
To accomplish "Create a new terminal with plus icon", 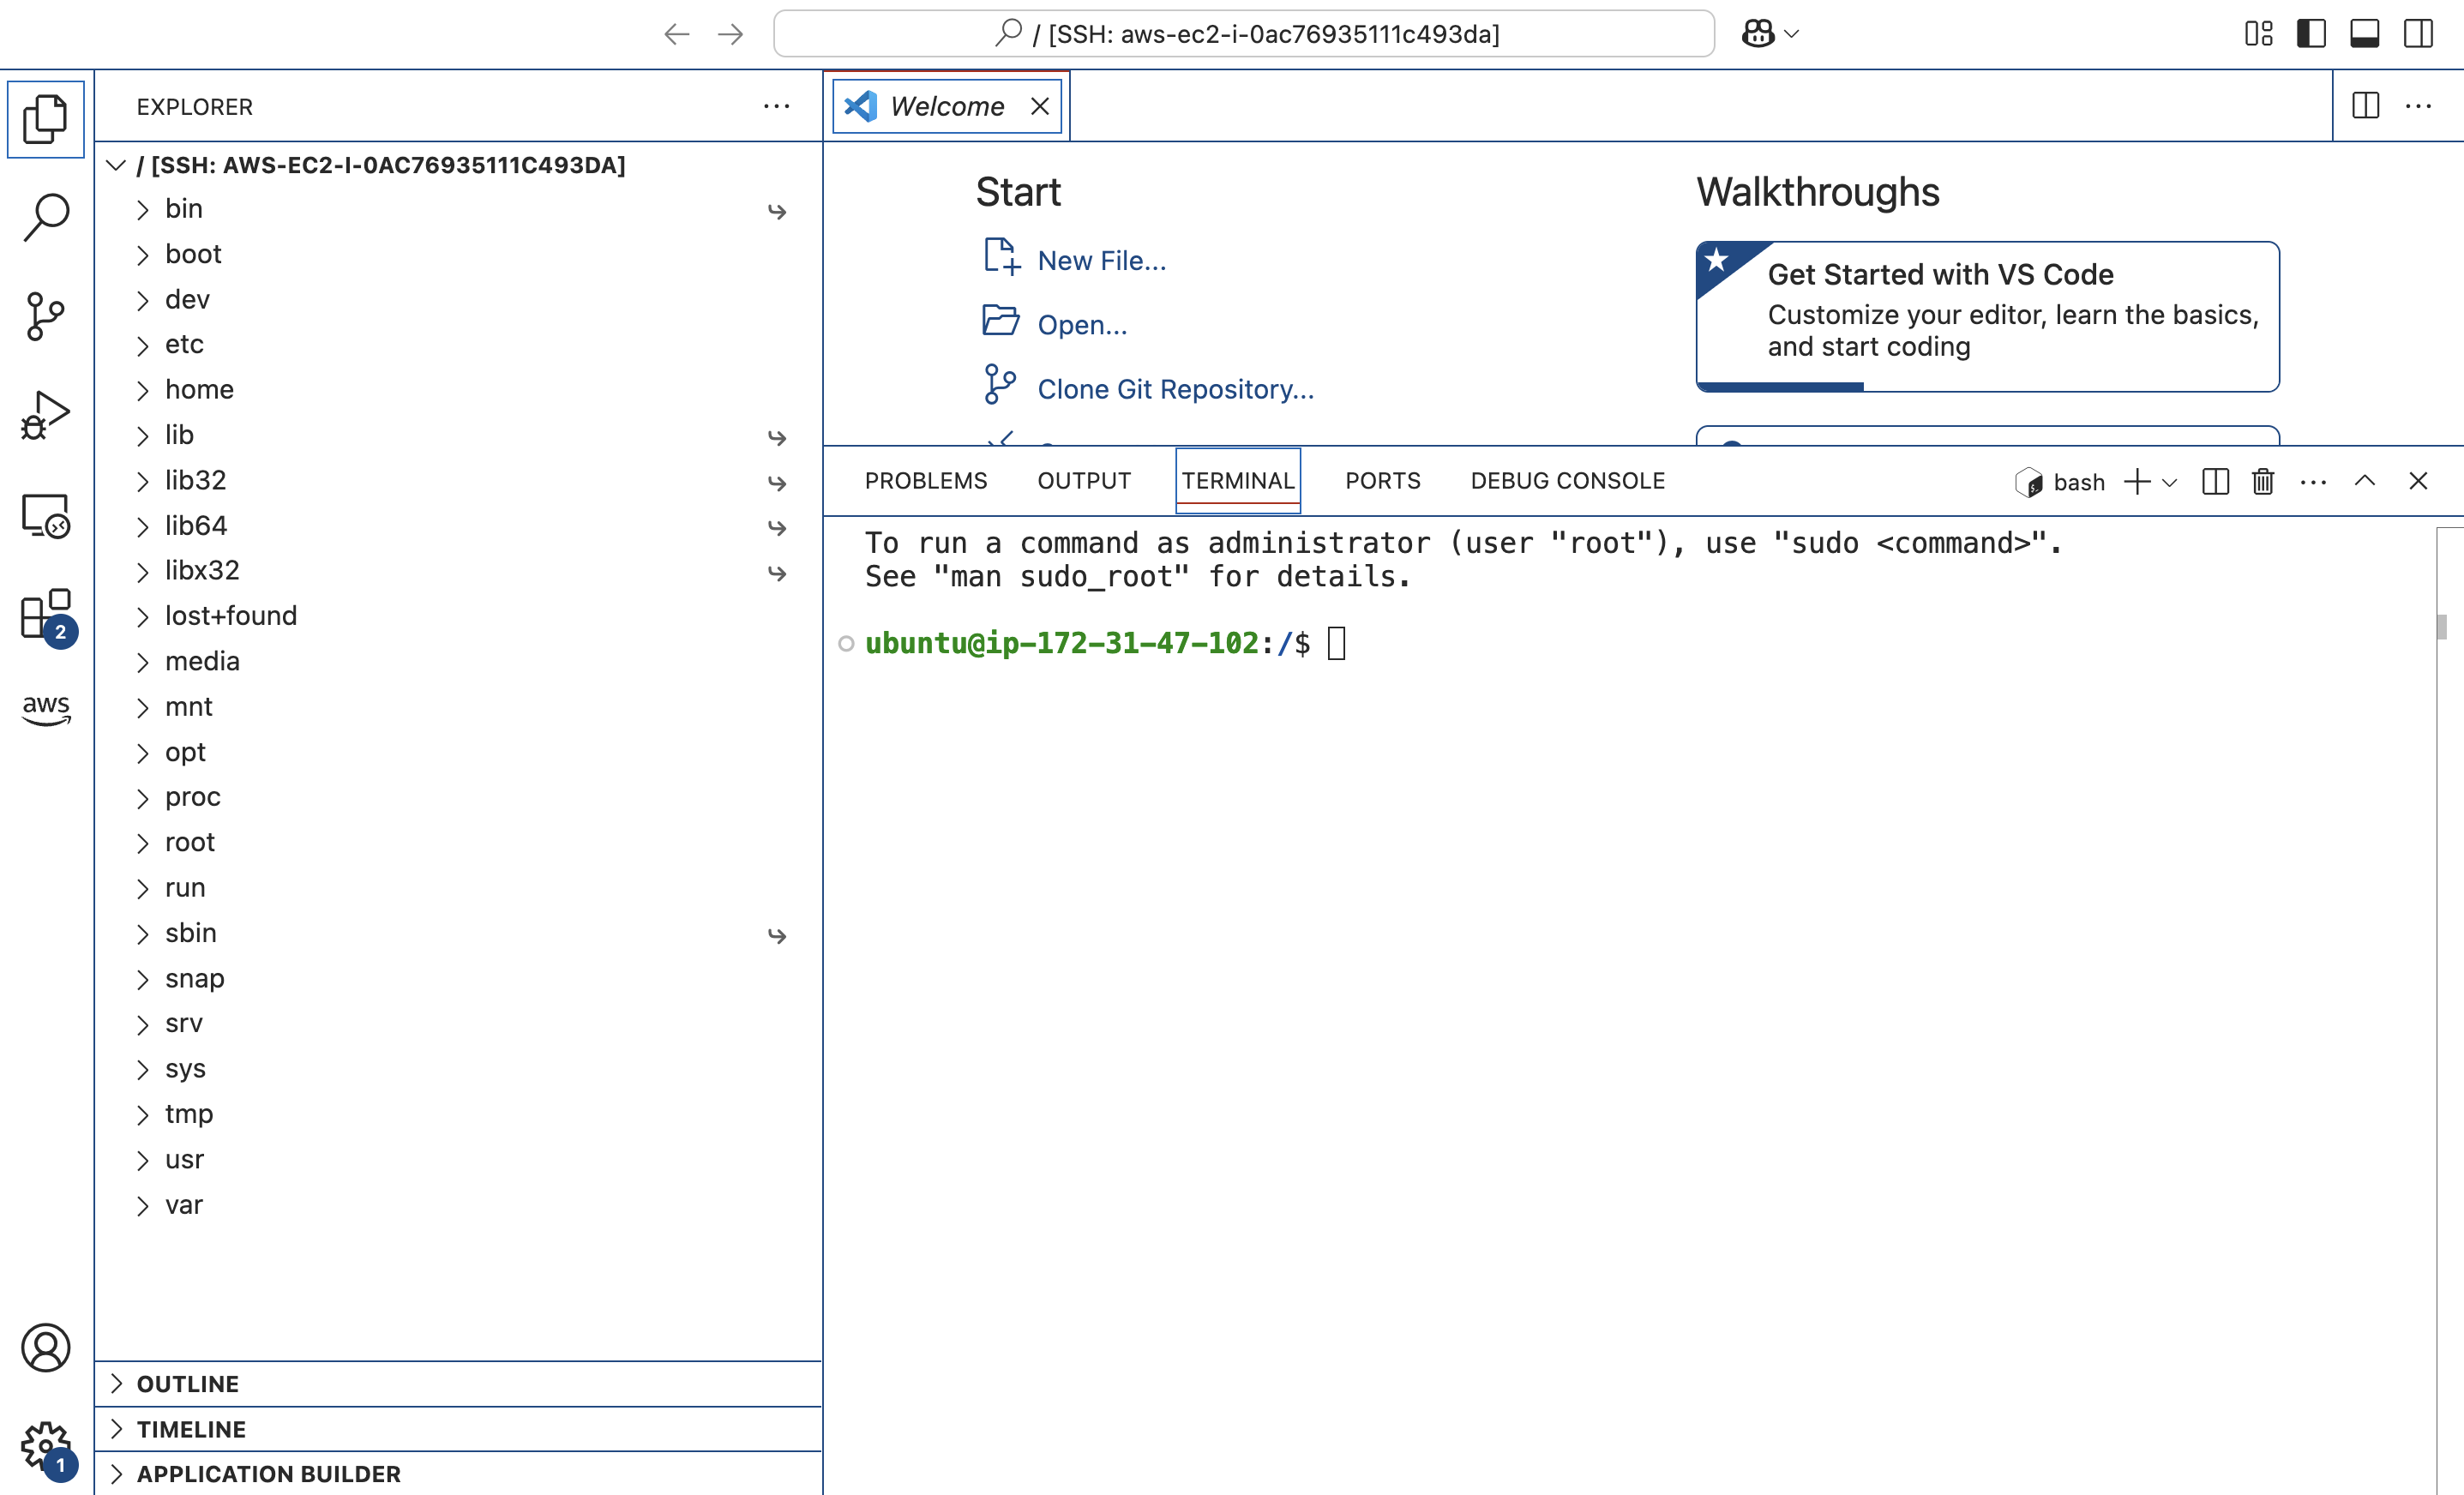I will tap(2136, 482).
